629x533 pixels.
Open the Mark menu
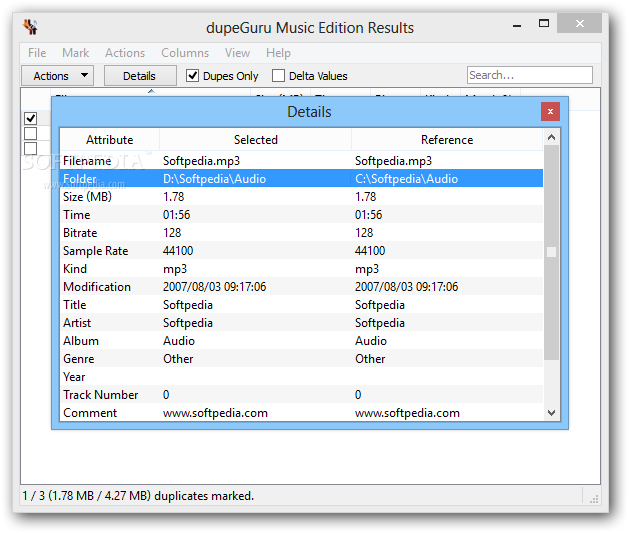[x=75, y=53]
